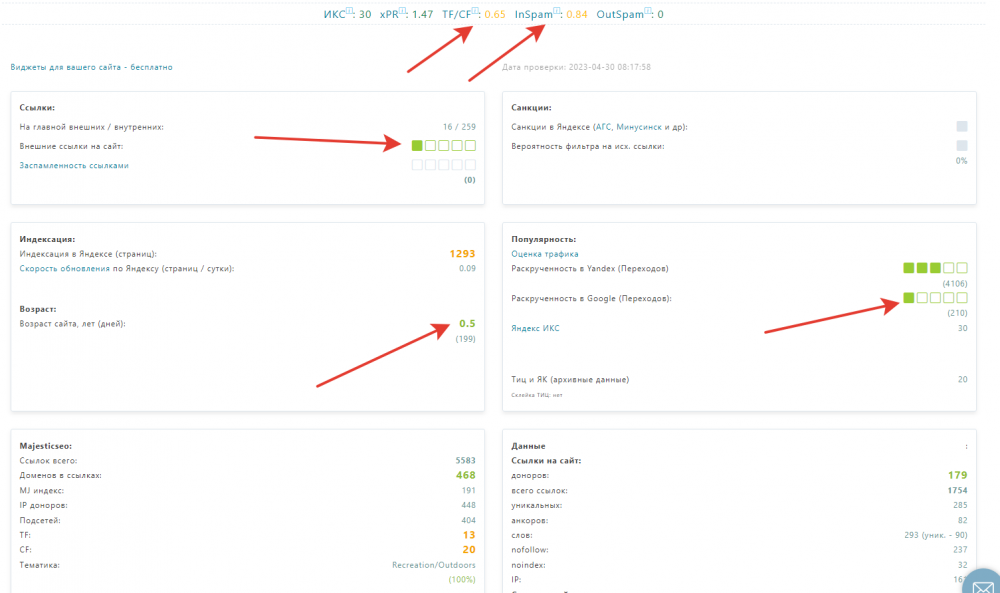Open the mail chat widget icon
The image size is (1000, 593).
coord(983,584)
